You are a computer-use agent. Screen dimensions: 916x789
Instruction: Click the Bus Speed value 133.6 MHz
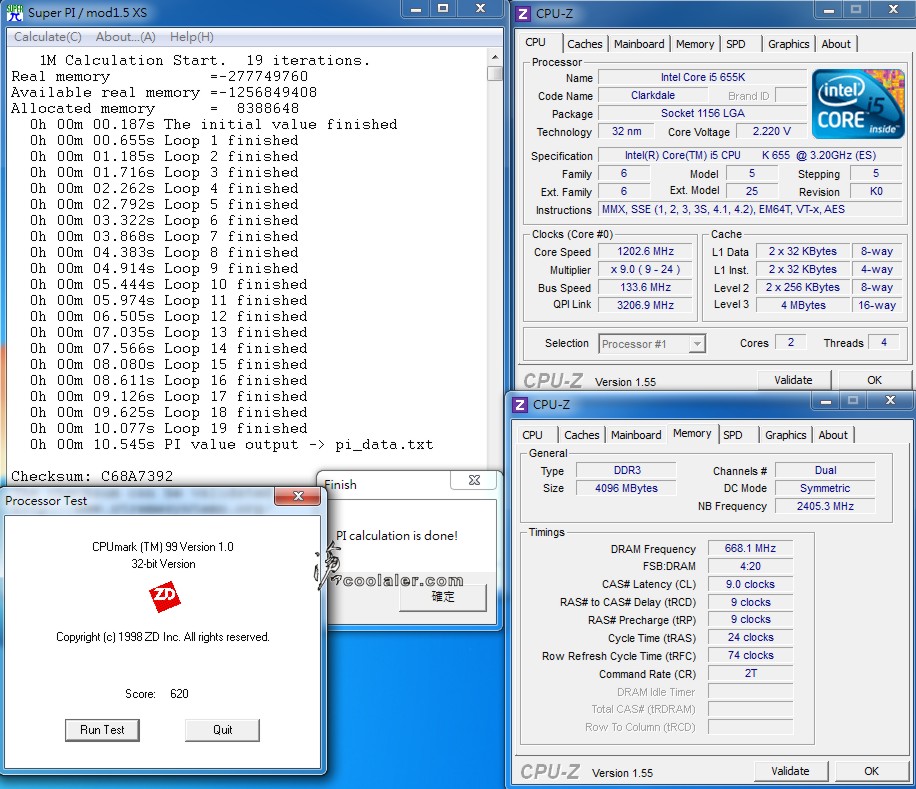tap(645, 287)
